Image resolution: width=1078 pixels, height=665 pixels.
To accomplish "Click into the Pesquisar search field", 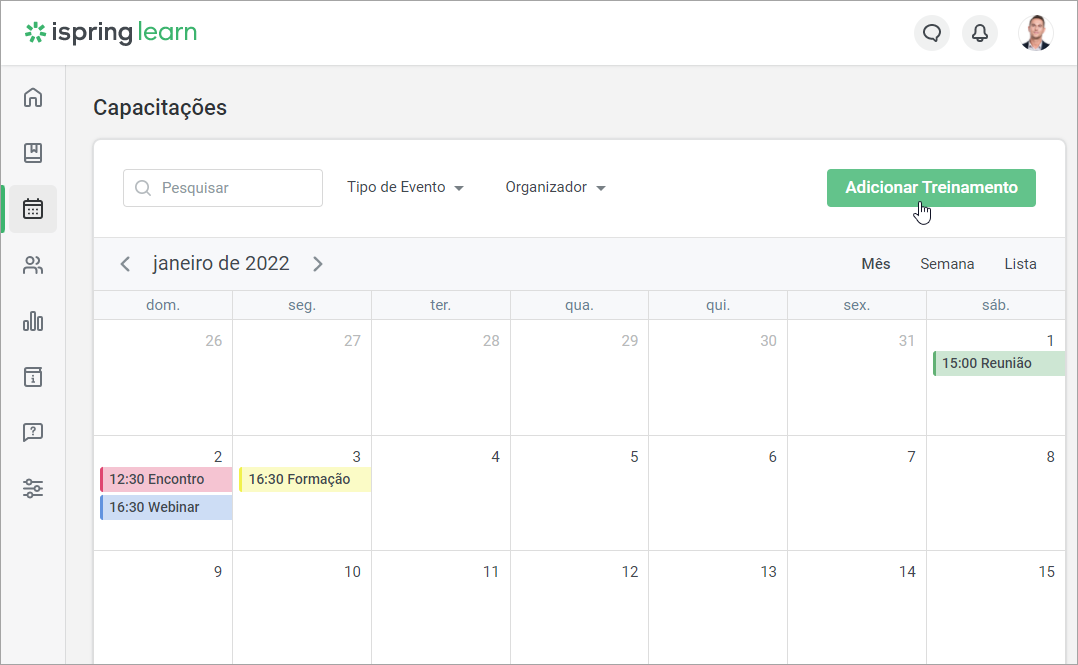I will tap(223, 188).
